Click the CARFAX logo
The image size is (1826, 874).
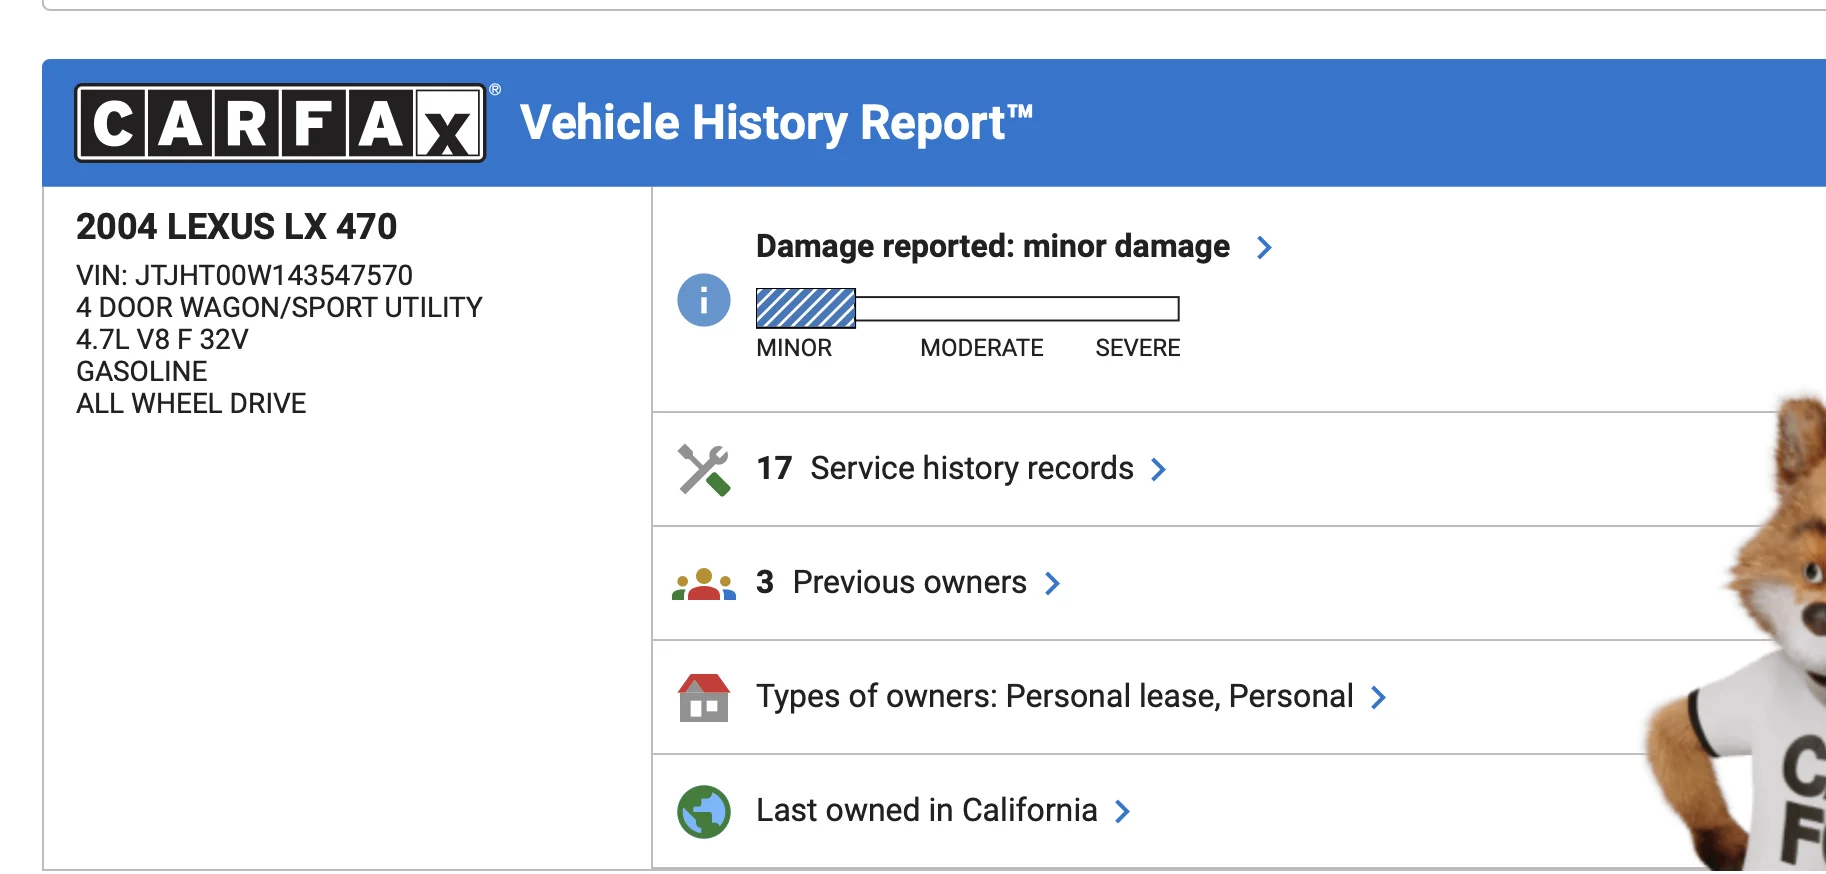[x=280, y=123]
